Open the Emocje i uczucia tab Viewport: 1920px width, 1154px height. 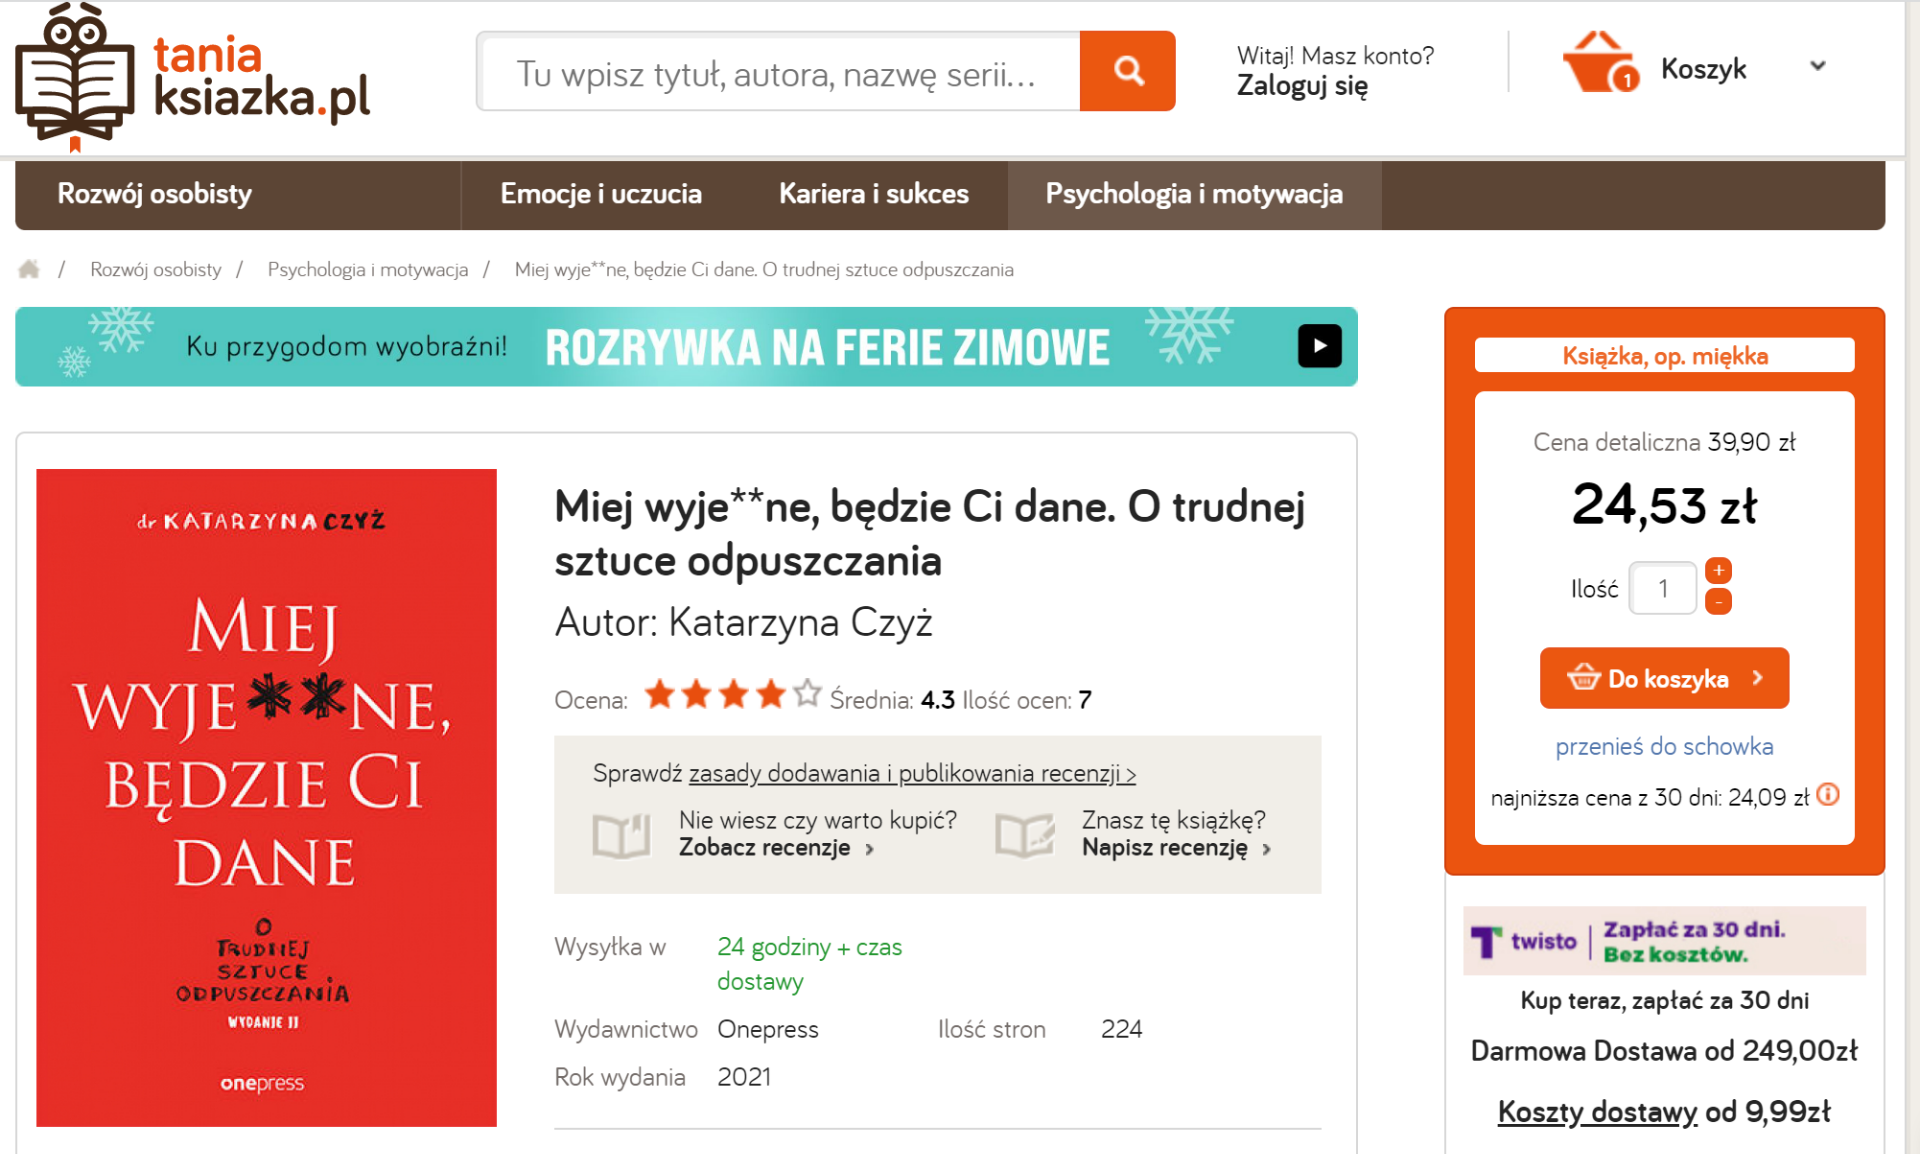pos(601,194)
